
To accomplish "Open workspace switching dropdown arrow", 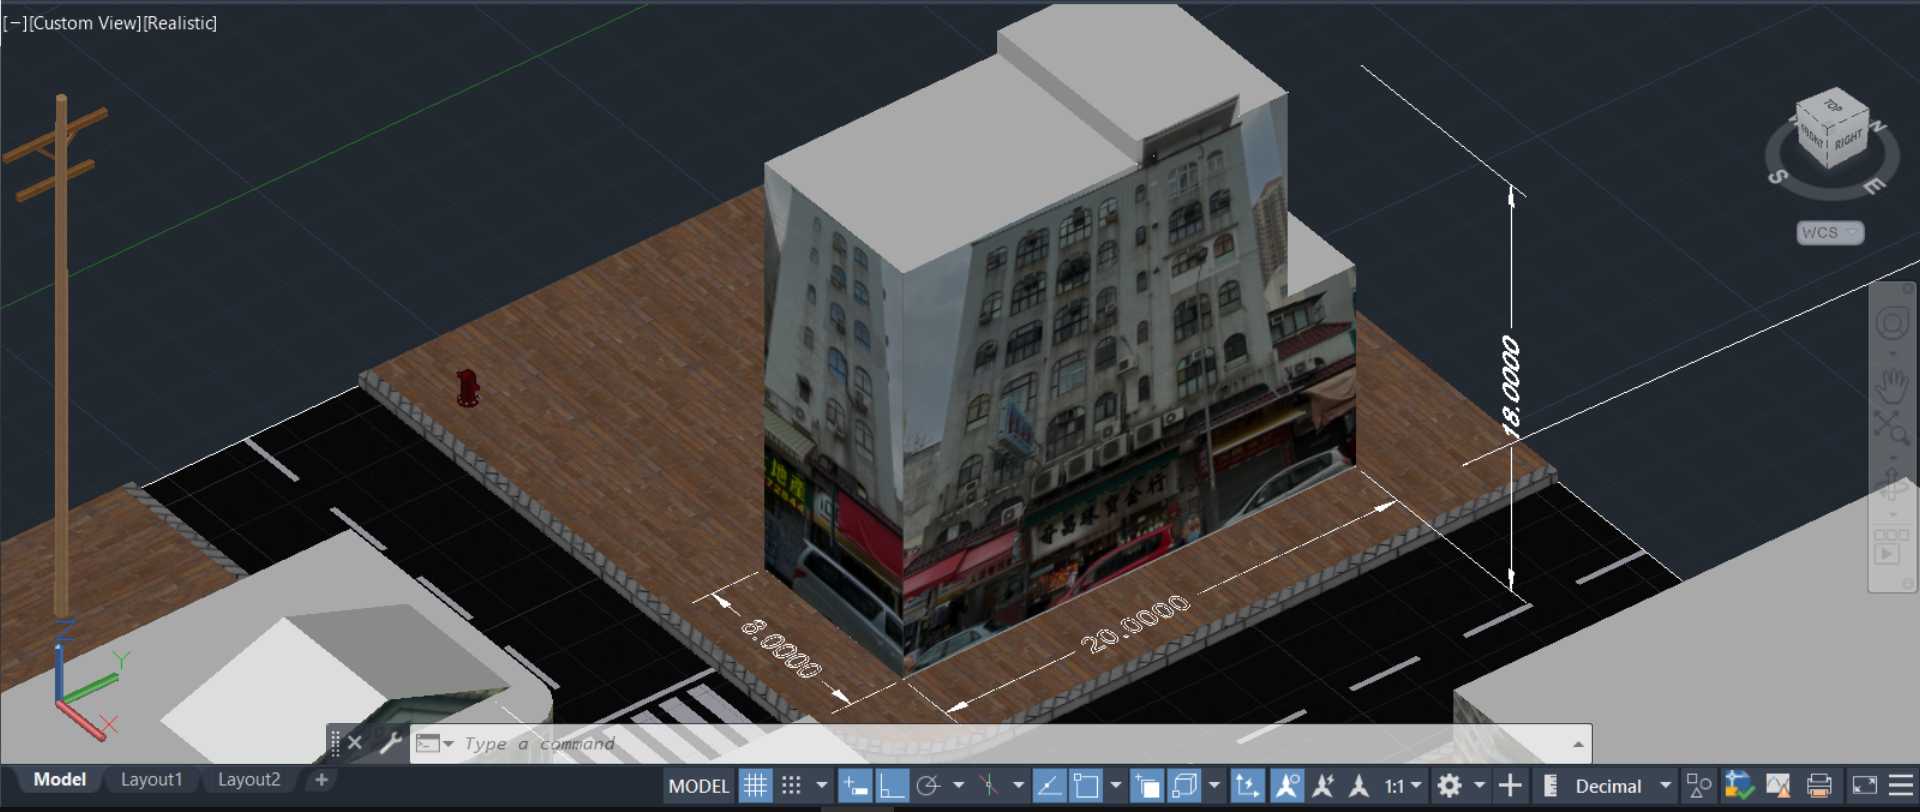I will (x=1479, y=786).
